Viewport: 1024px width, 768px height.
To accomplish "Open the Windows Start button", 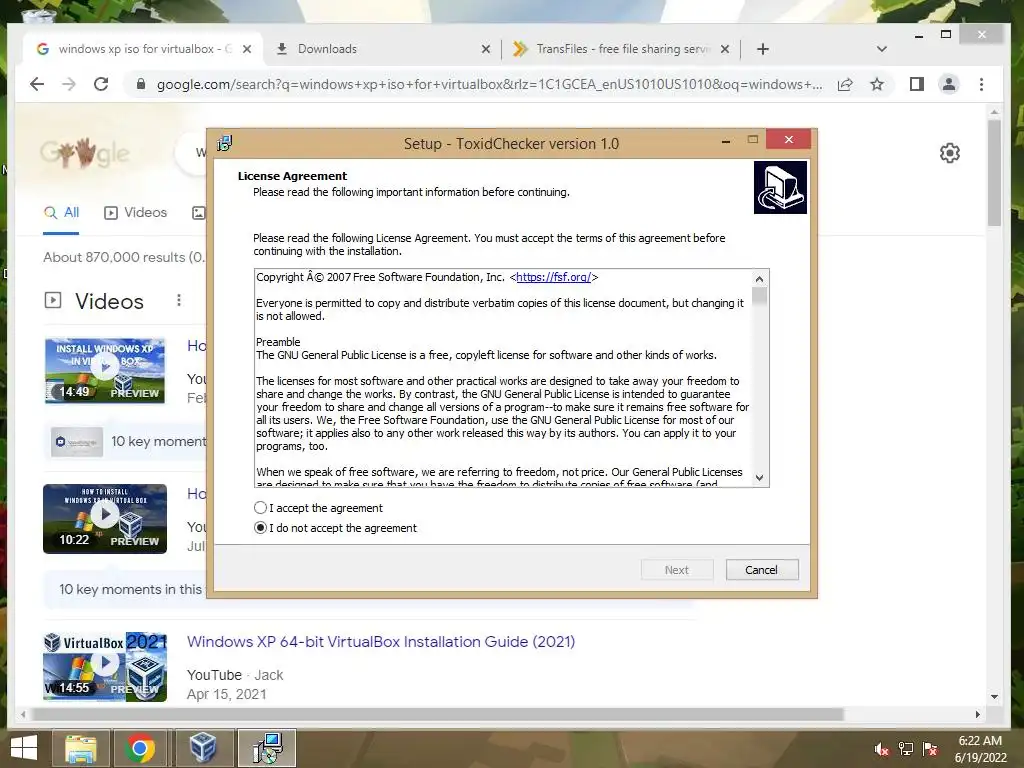I will tap(24, 748).
